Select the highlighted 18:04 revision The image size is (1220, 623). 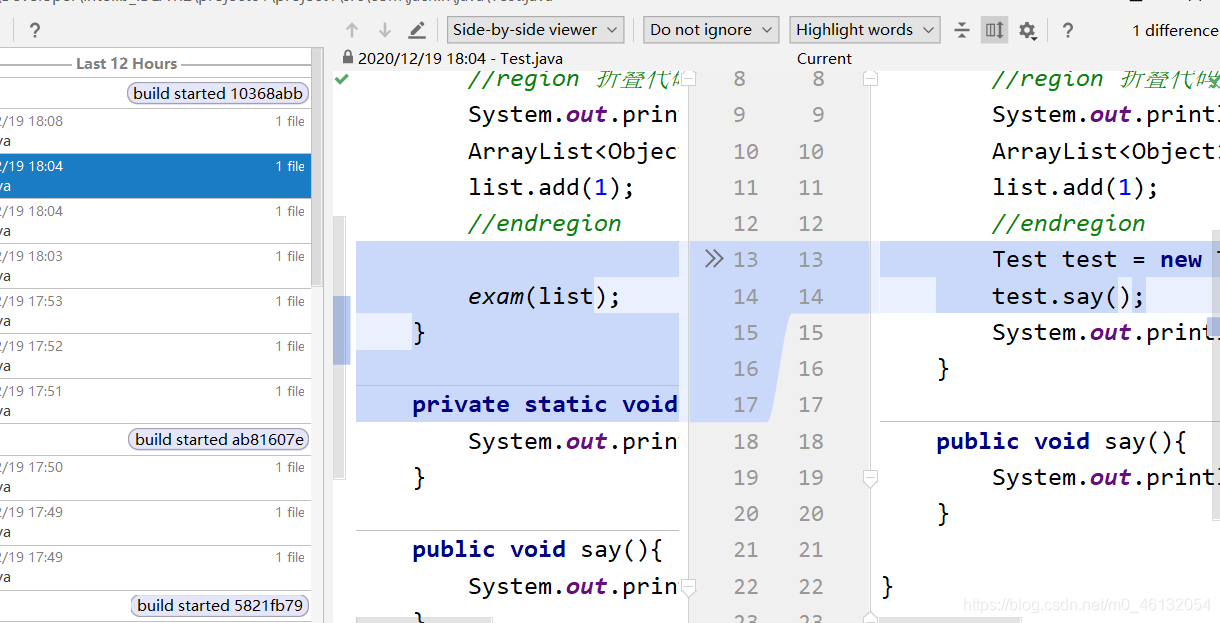coord(155,176)
